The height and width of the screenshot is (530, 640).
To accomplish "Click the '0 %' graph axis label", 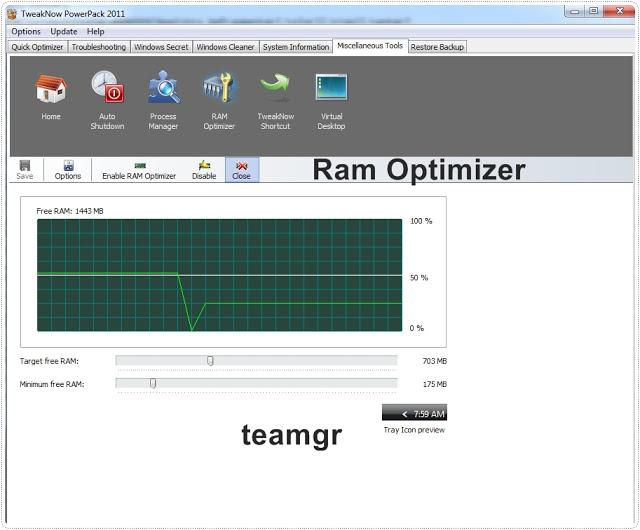I will 417,328.
